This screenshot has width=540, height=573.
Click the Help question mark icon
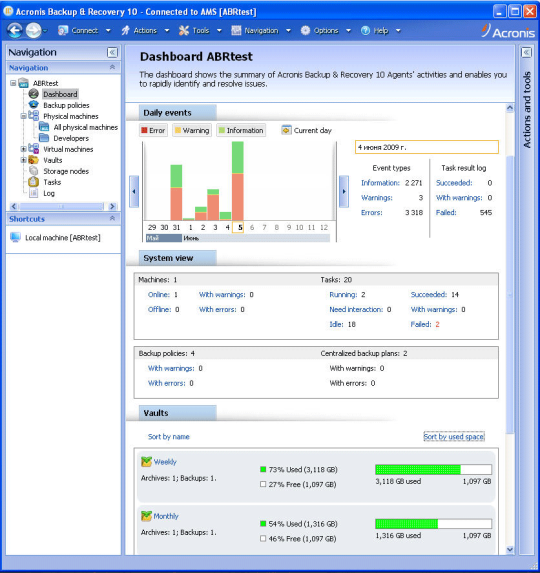tap(365, 31)
